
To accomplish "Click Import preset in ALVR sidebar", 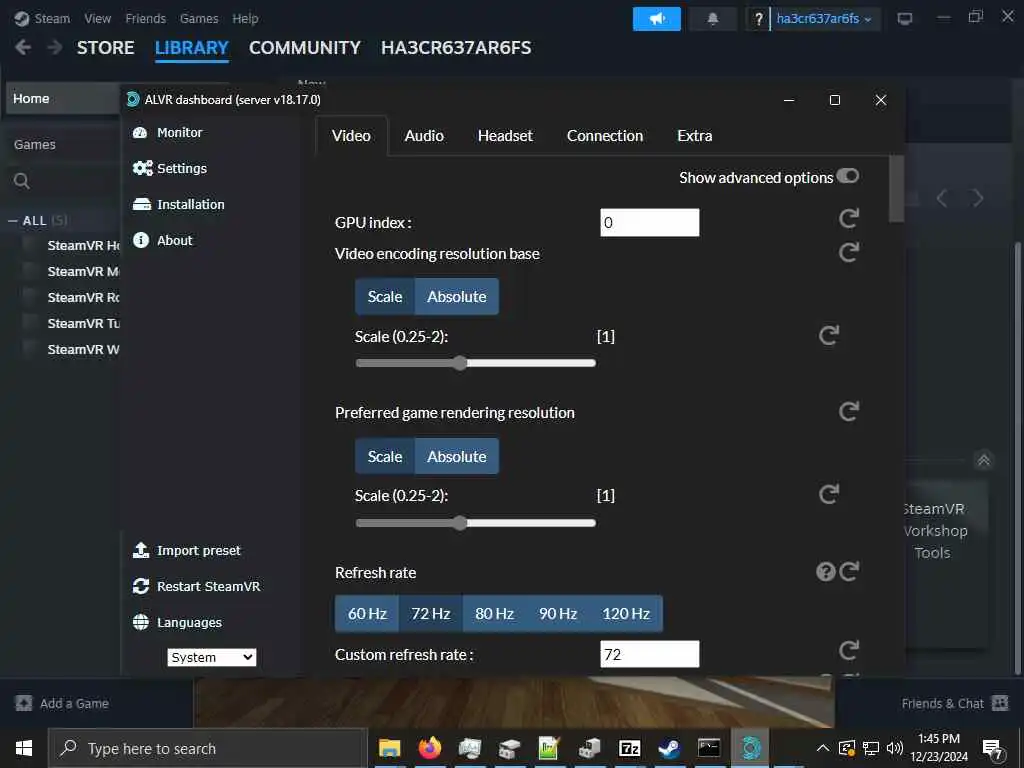I will pos(187,551).
